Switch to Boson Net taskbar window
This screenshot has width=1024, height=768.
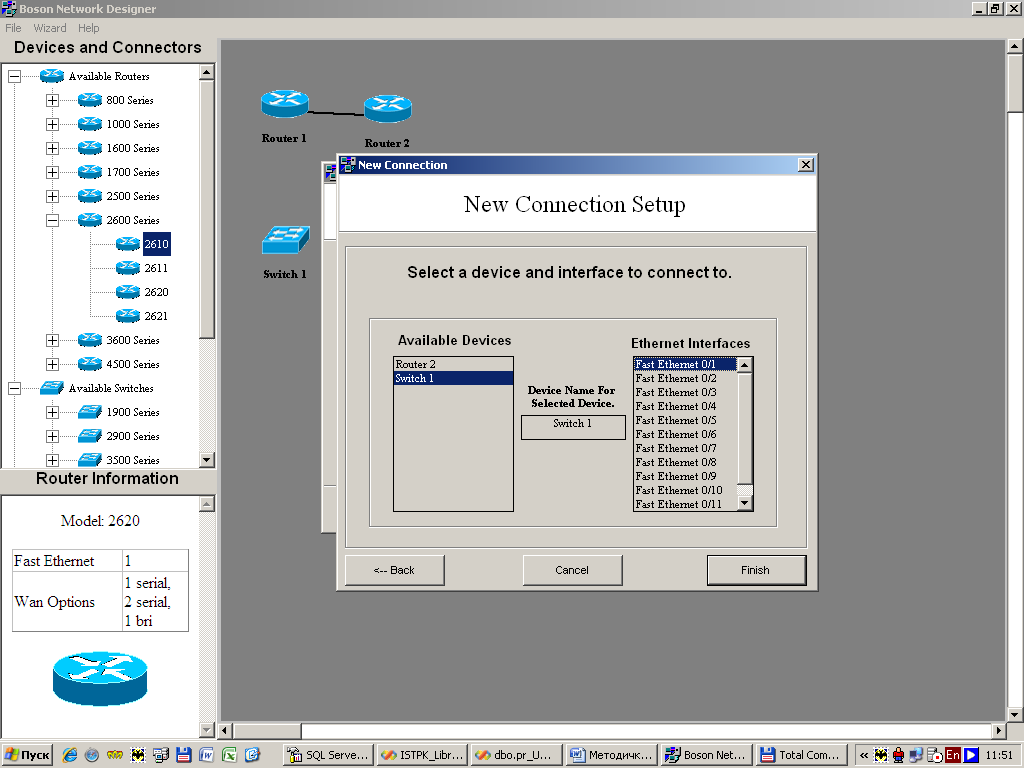coord(707,755)
